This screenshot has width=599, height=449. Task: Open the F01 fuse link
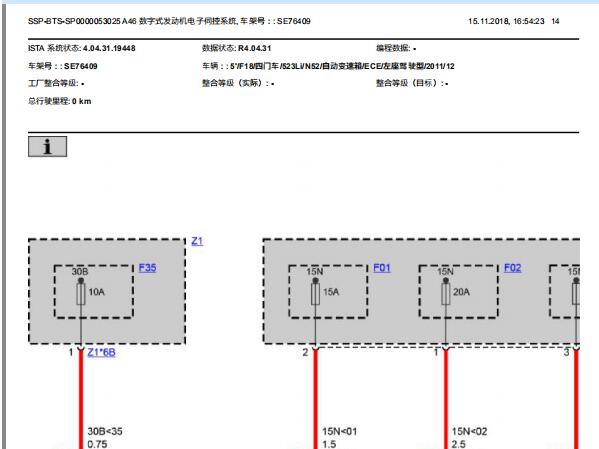382,268
